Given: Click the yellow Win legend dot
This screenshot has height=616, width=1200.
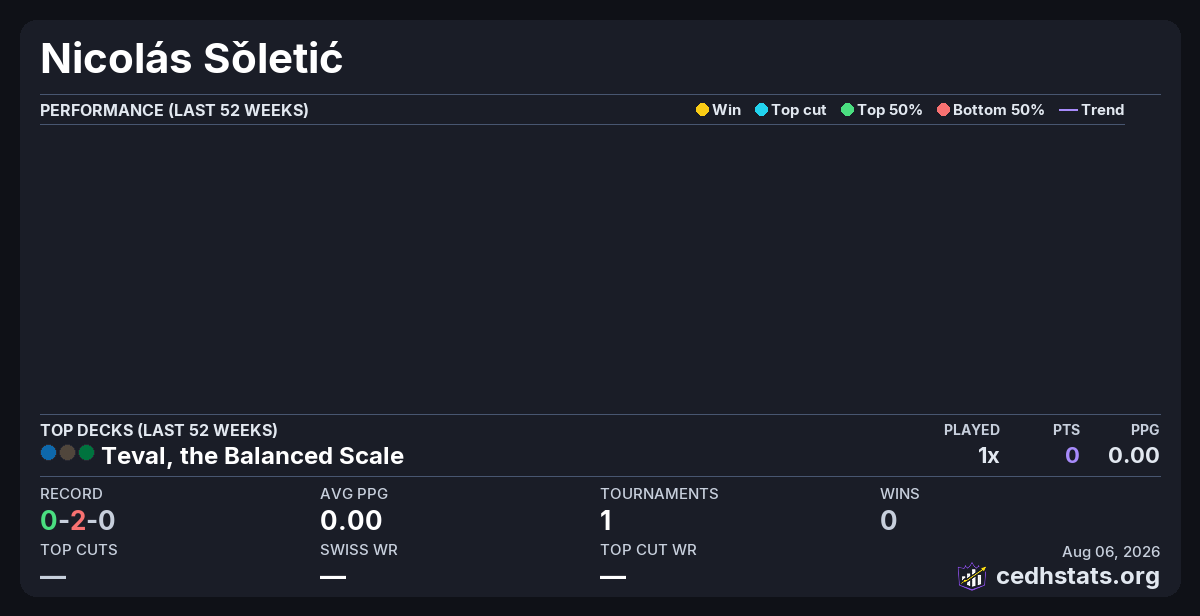Looking at the screenshot, I should coord(702,110).
